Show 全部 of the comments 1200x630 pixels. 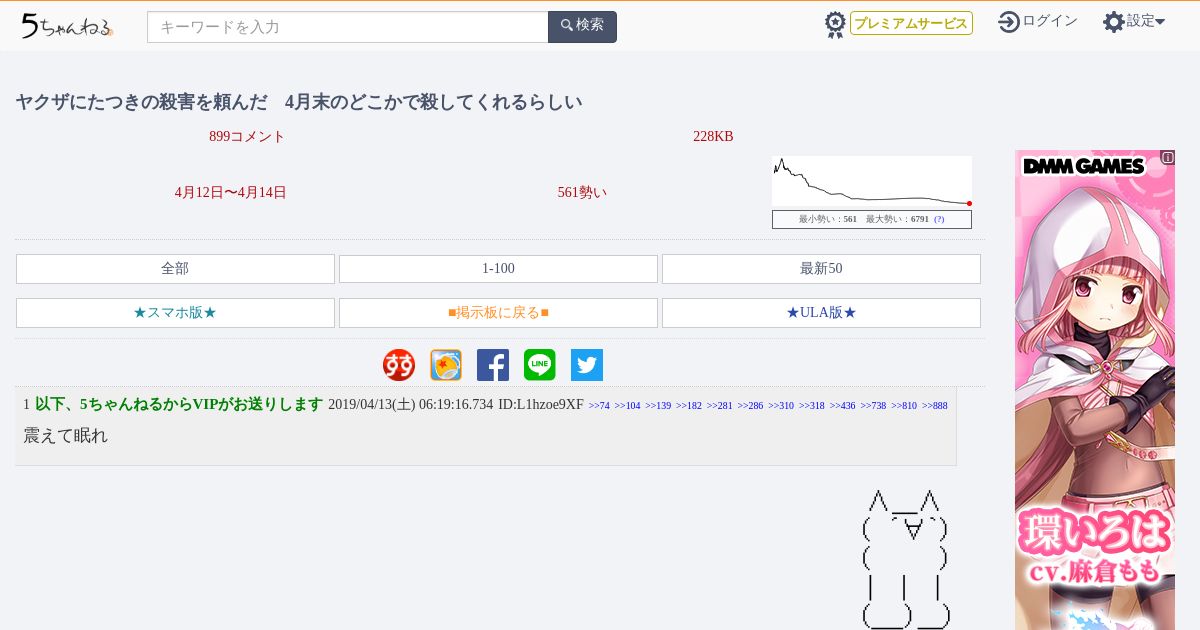pyautogui.click(x=175, y=269)
